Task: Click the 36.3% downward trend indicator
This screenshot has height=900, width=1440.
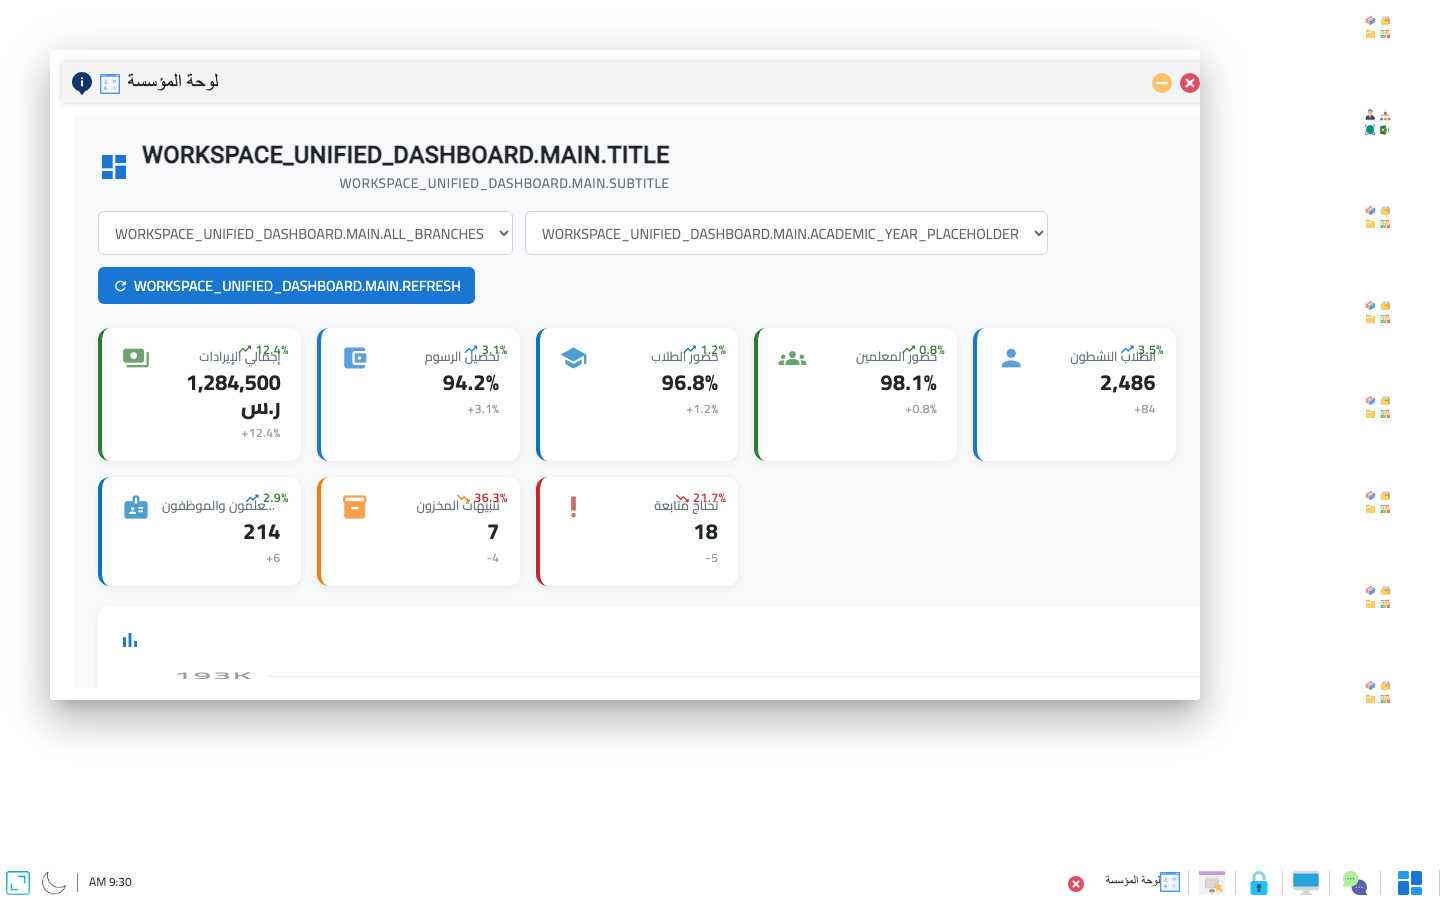Action: (x=482, y=498)
